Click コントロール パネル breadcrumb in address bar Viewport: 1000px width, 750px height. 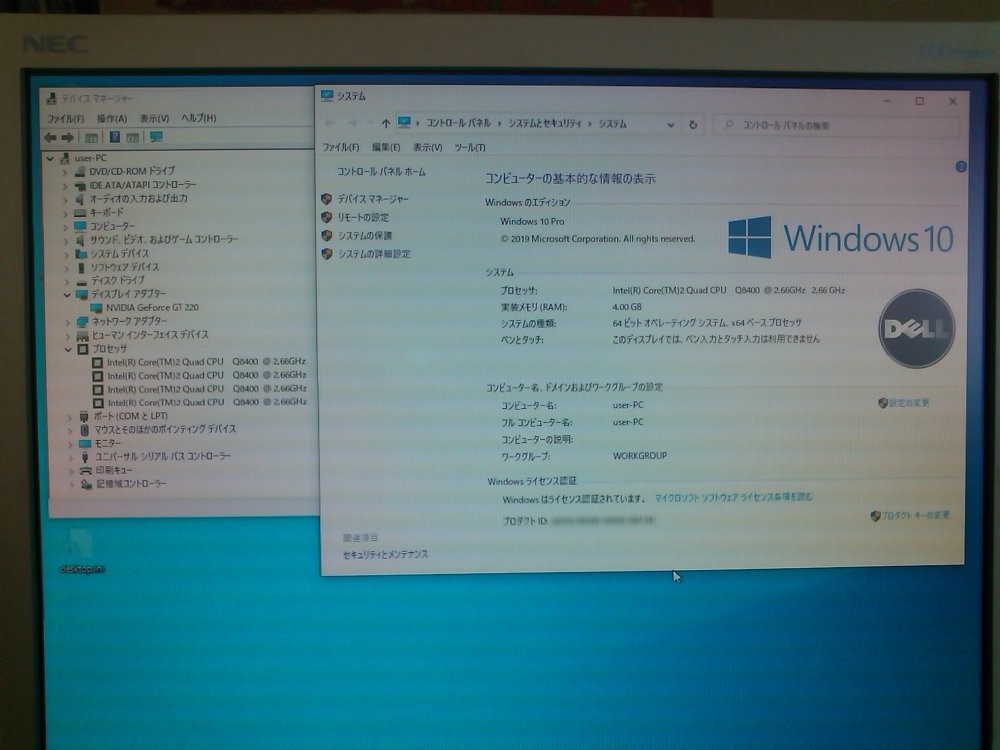pos(459,123)
